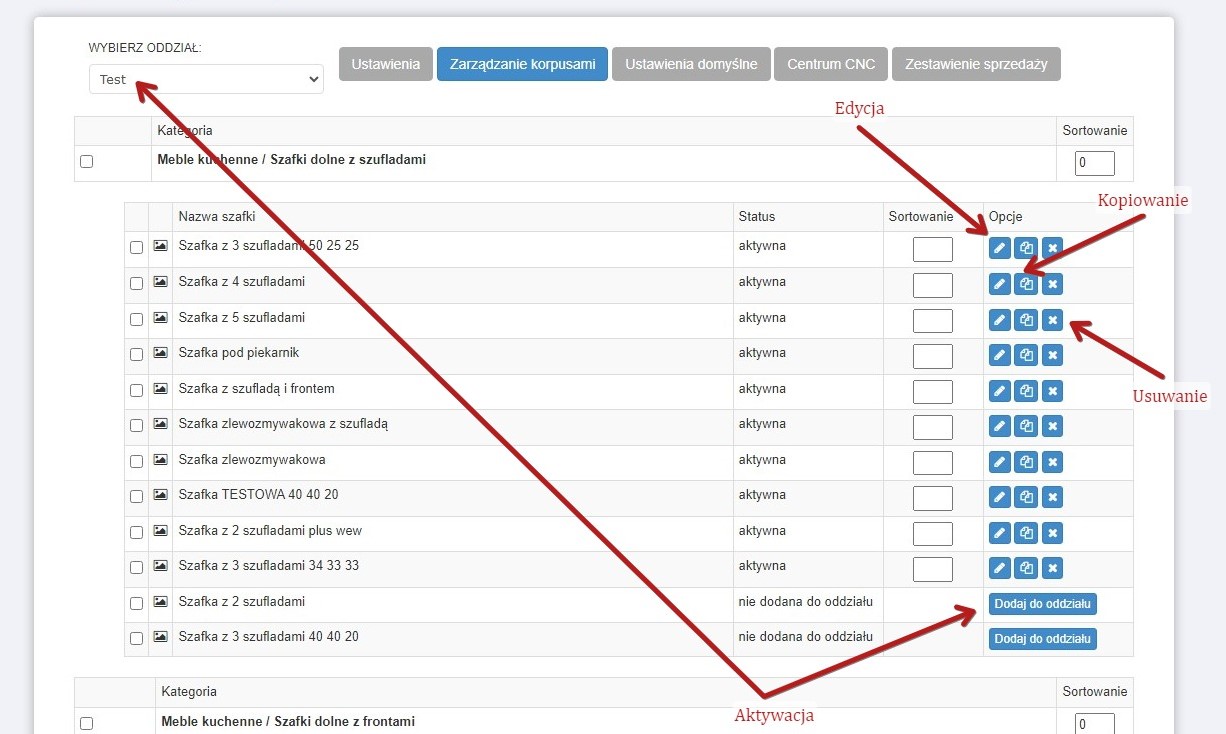Copy Szafka zlewozmywakowa z szufladą
Screen dimensions: 1226x734
click(1026, 426)
